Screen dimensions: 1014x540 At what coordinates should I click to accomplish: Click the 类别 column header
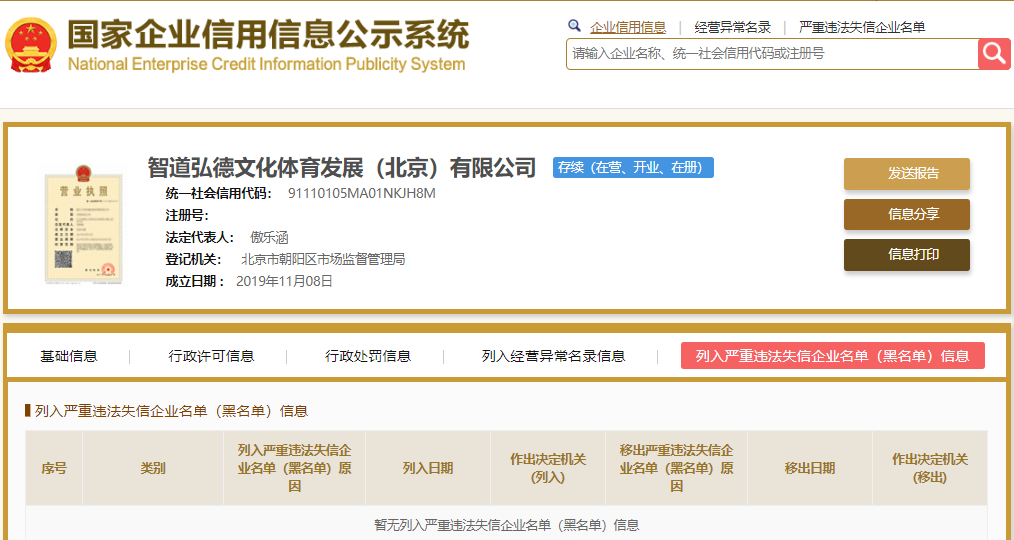point(153,468)
